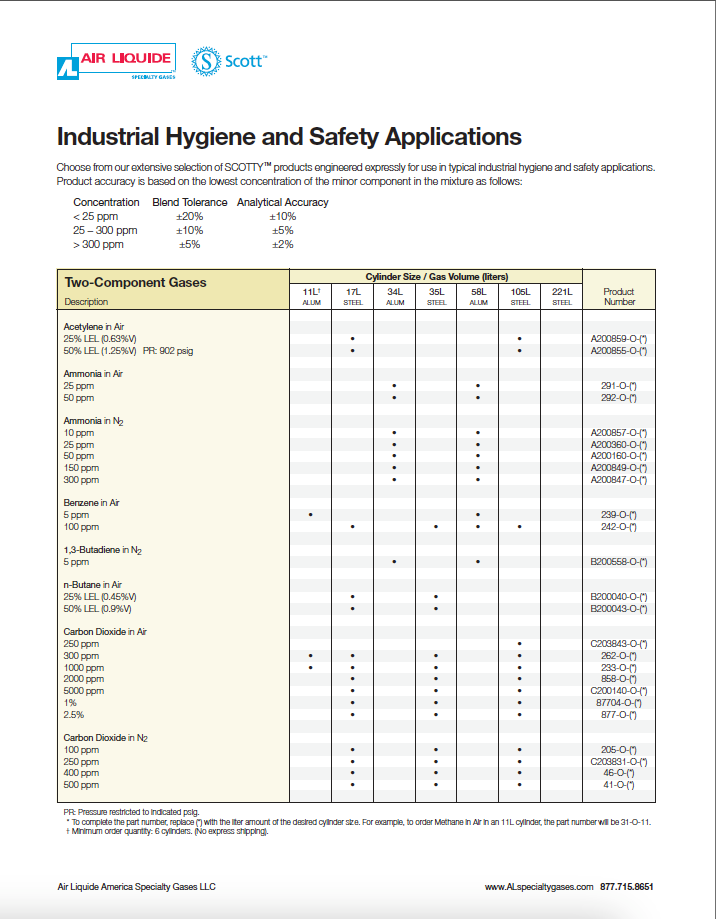
Task: Select the Industrial Hygiene and Safety Applications heading
Action: [x=289, y=136]
